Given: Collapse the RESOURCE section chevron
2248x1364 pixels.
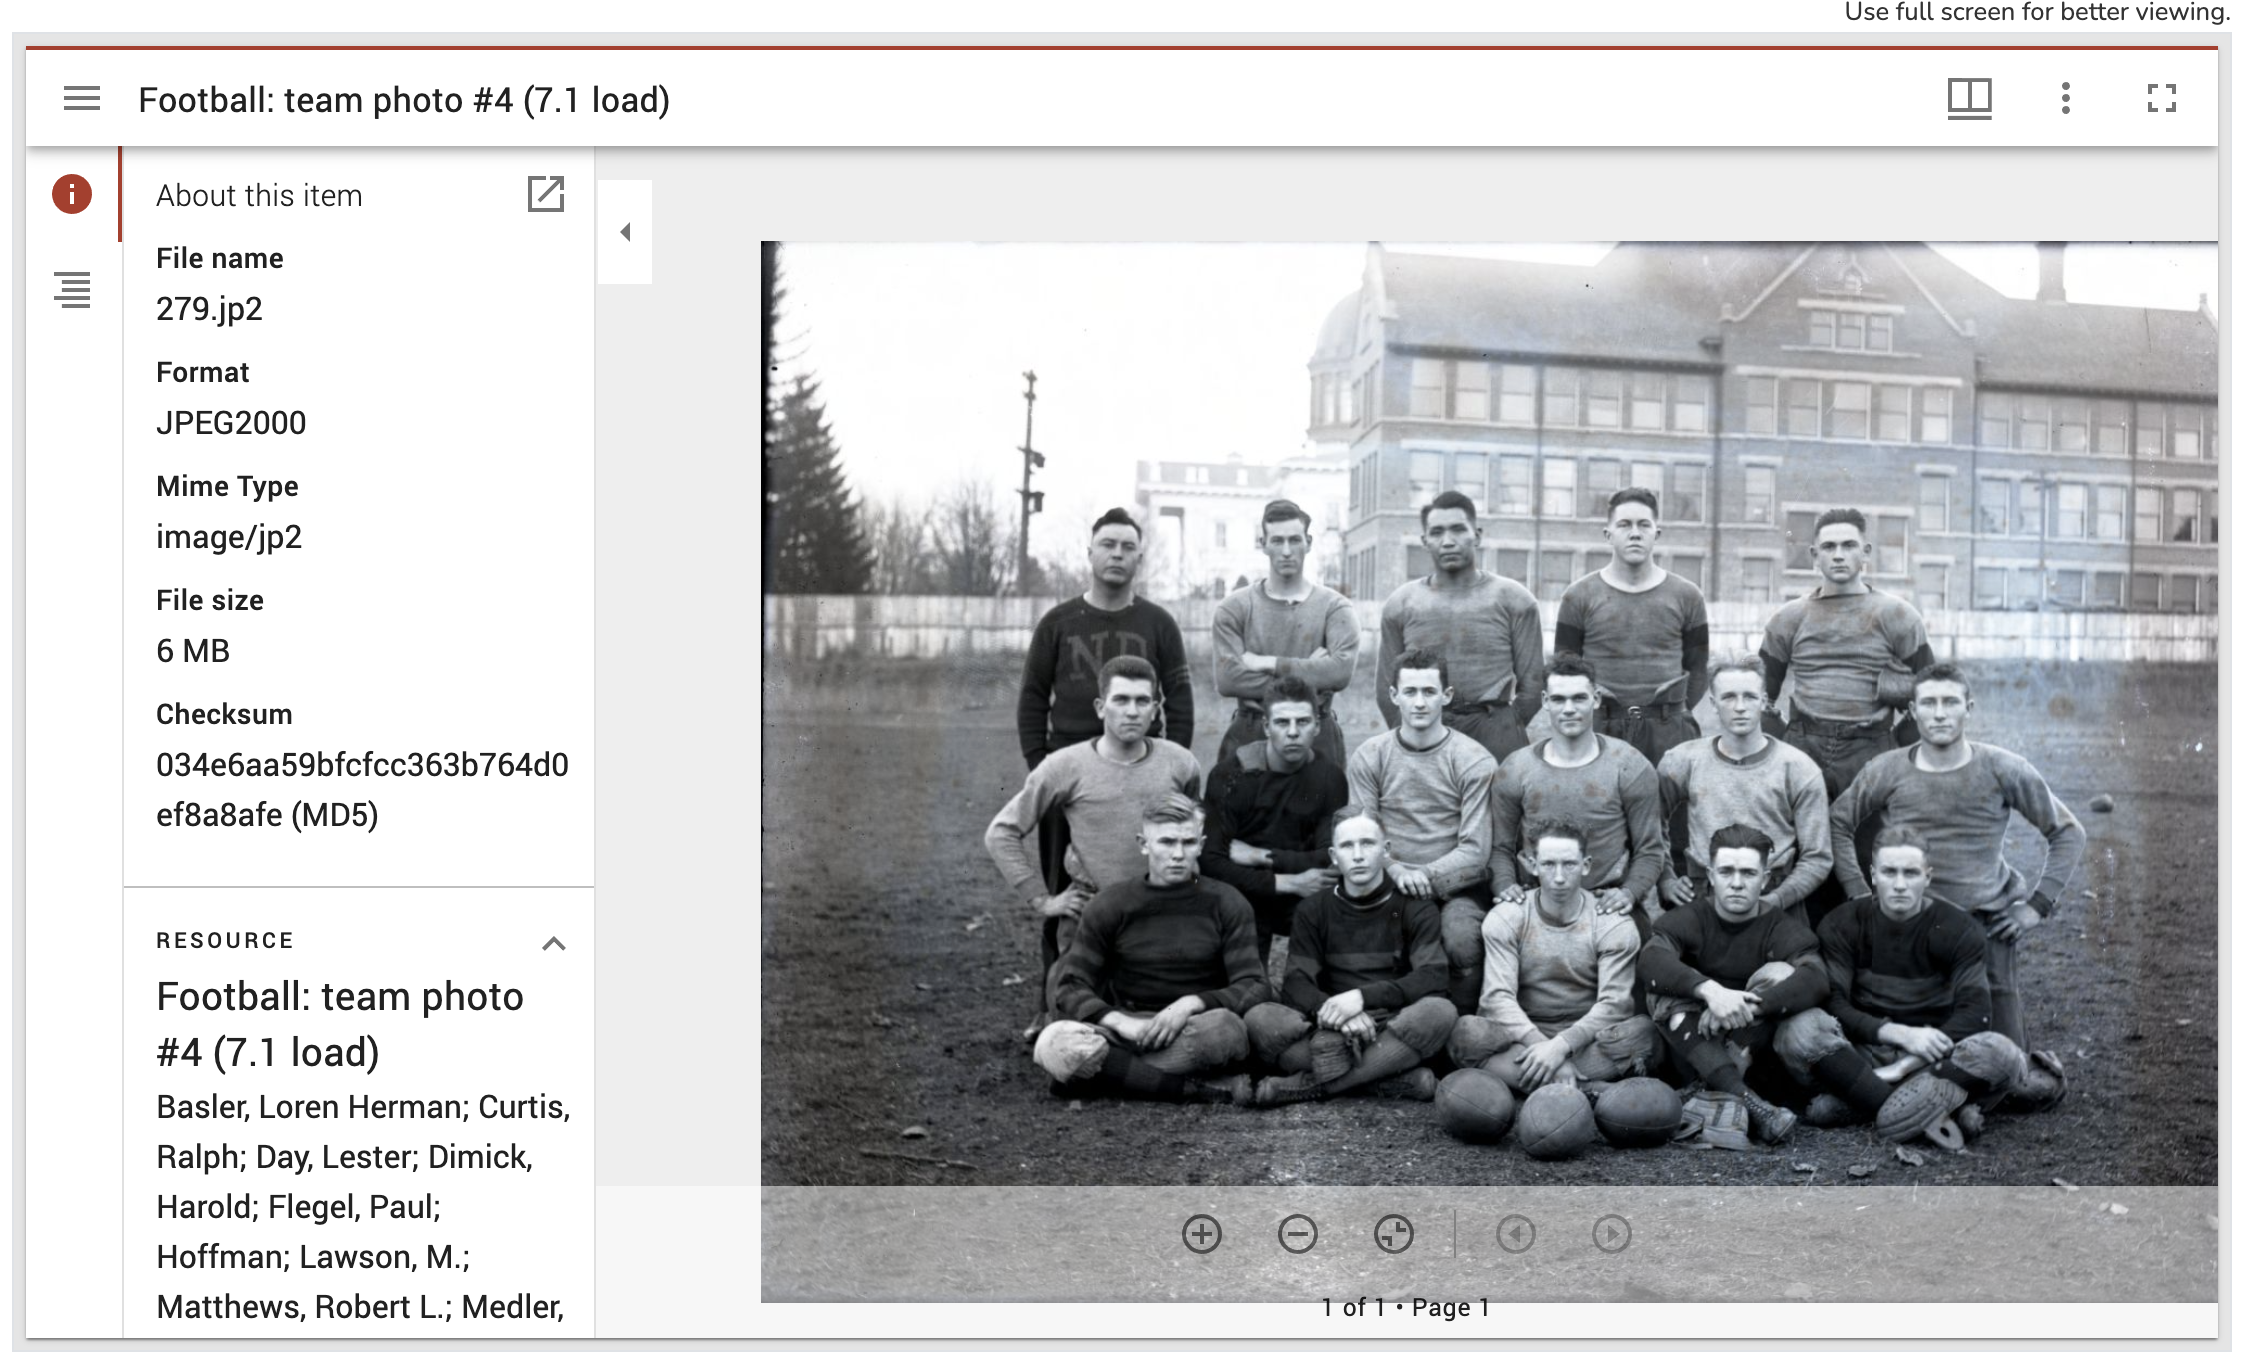Looking at the screenshot, I should (x=554, y=943).
